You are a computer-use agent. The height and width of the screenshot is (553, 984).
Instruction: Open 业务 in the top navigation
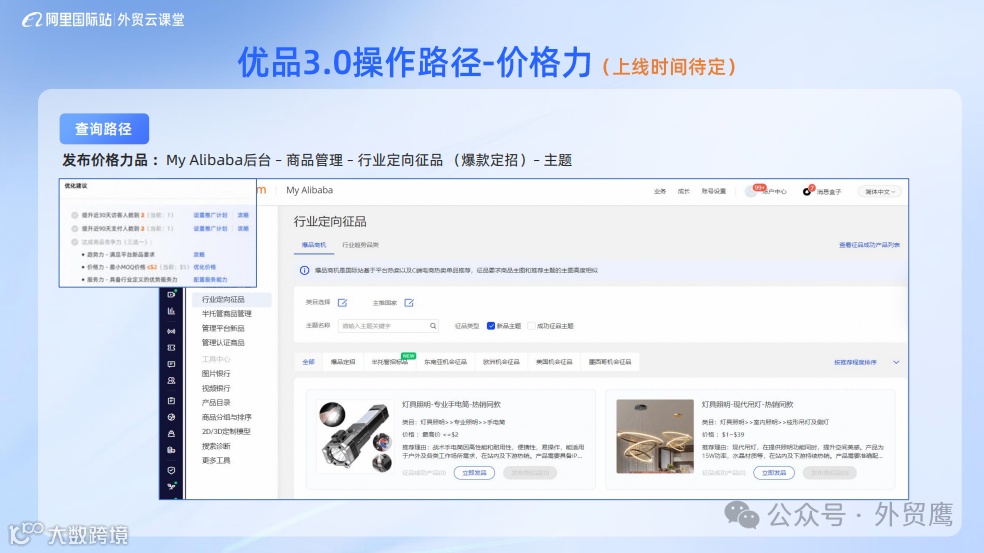point(660,191)
